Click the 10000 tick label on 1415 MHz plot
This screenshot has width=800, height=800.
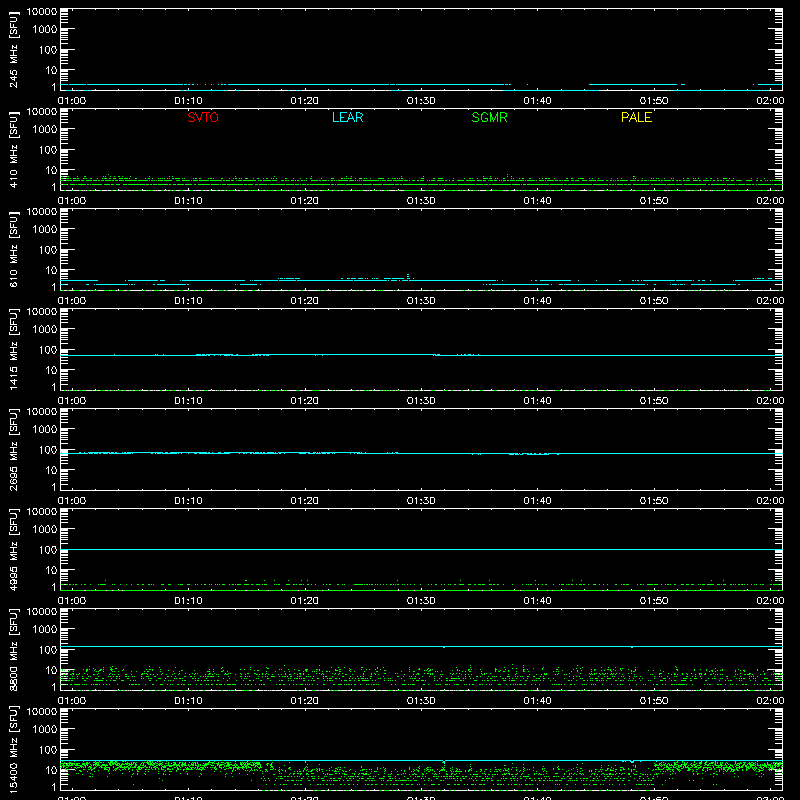42,312
